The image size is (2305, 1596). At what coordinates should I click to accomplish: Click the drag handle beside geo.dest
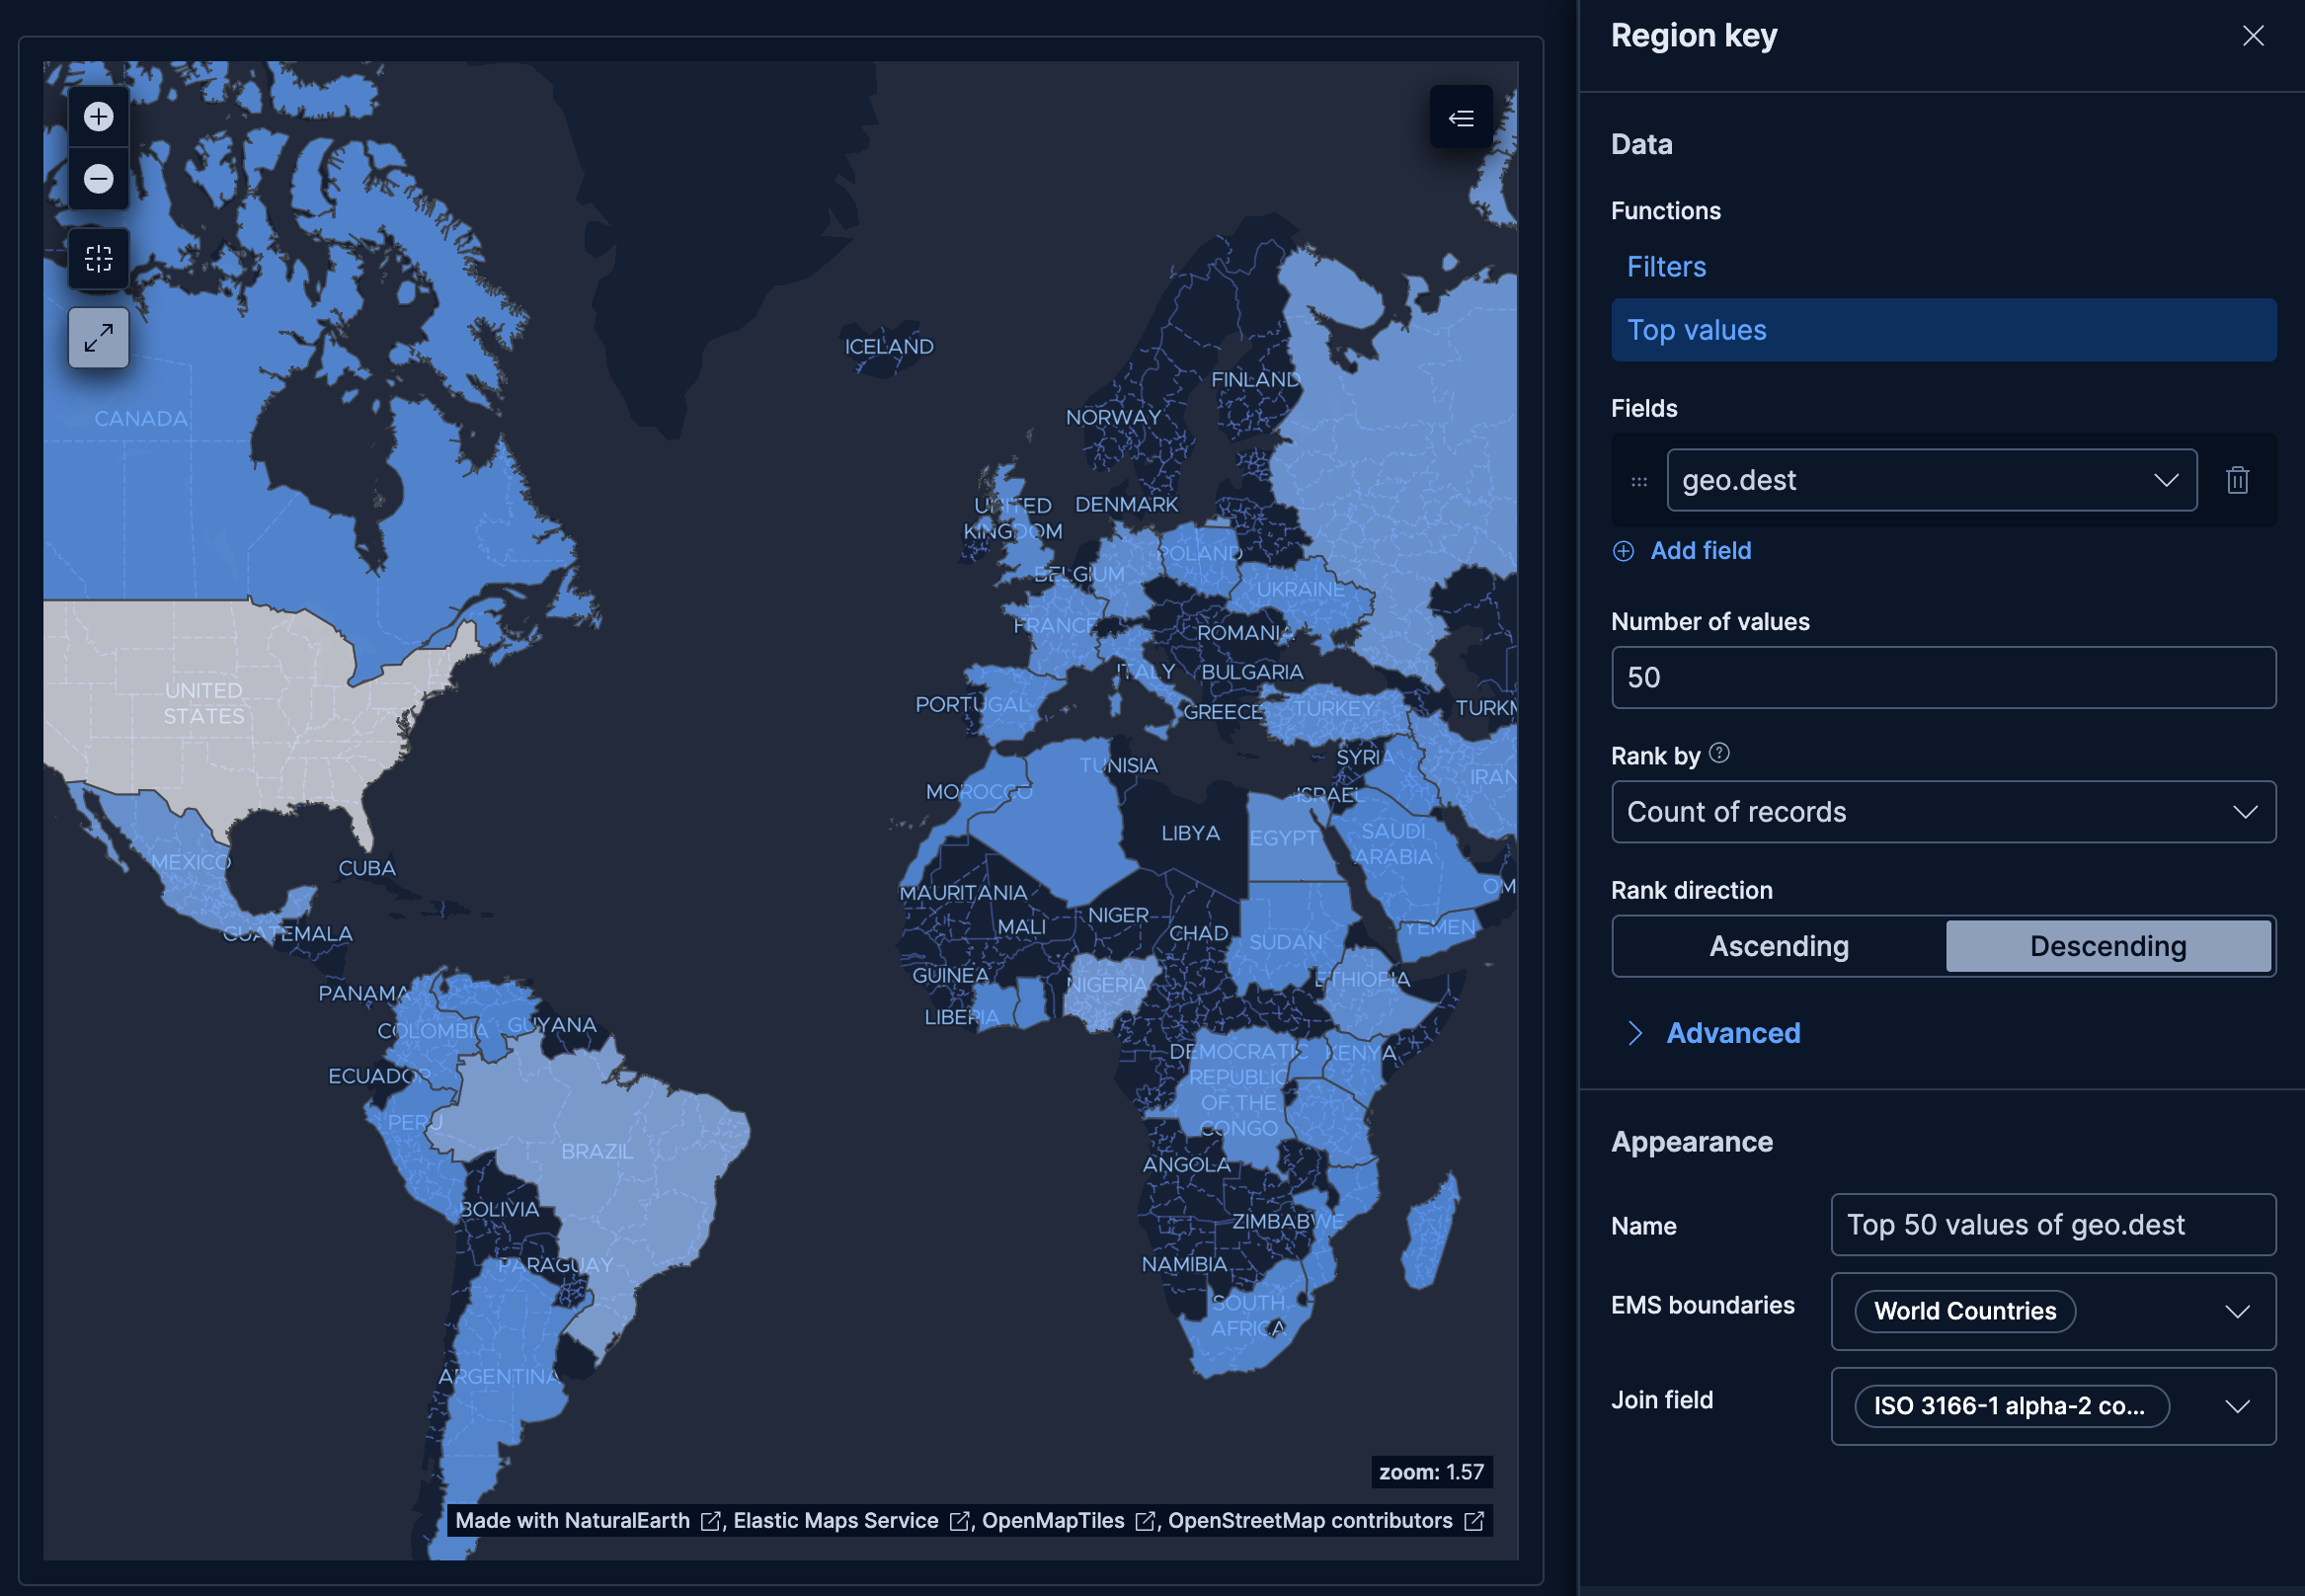[x=1639, y=481]
